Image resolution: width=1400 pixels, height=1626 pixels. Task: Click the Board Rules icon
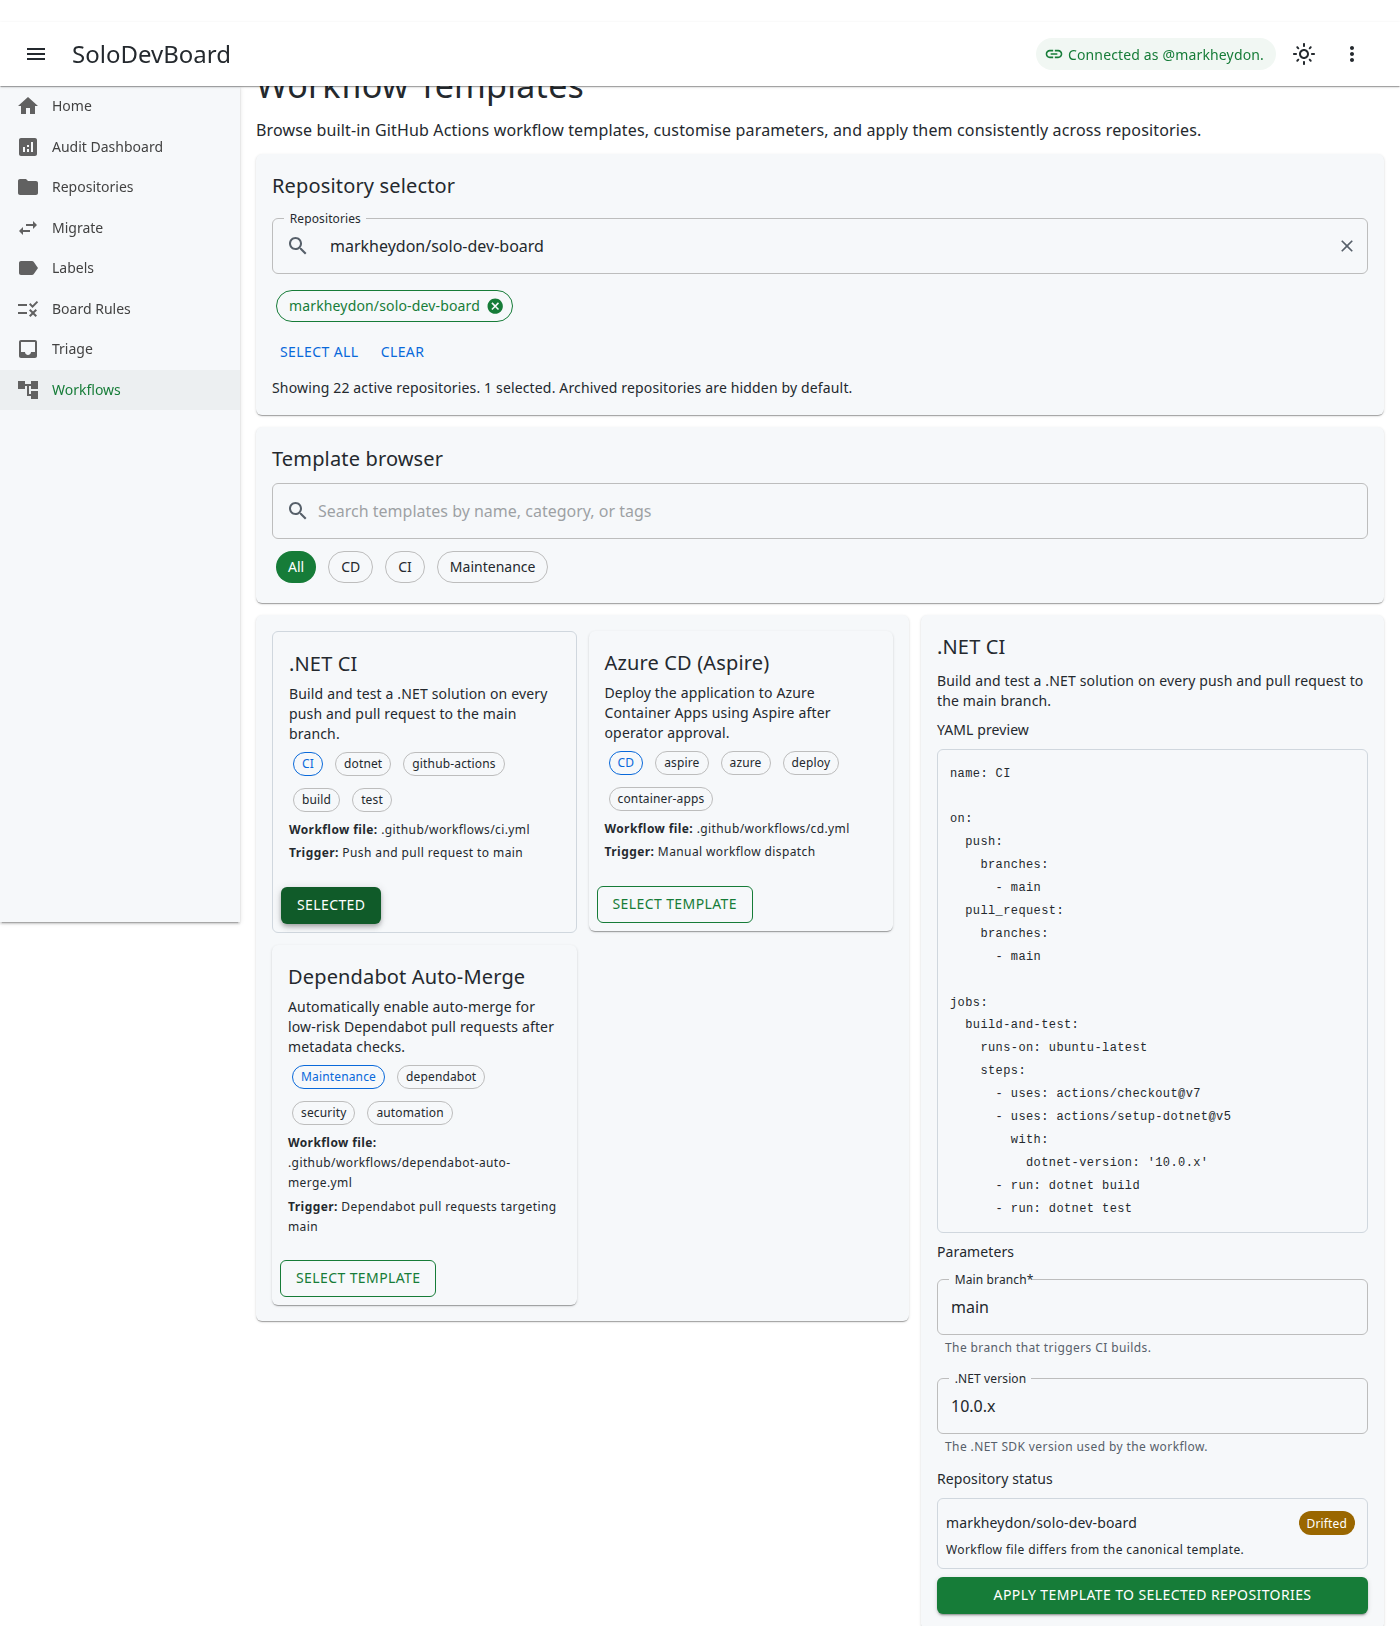tap(28, 309)
